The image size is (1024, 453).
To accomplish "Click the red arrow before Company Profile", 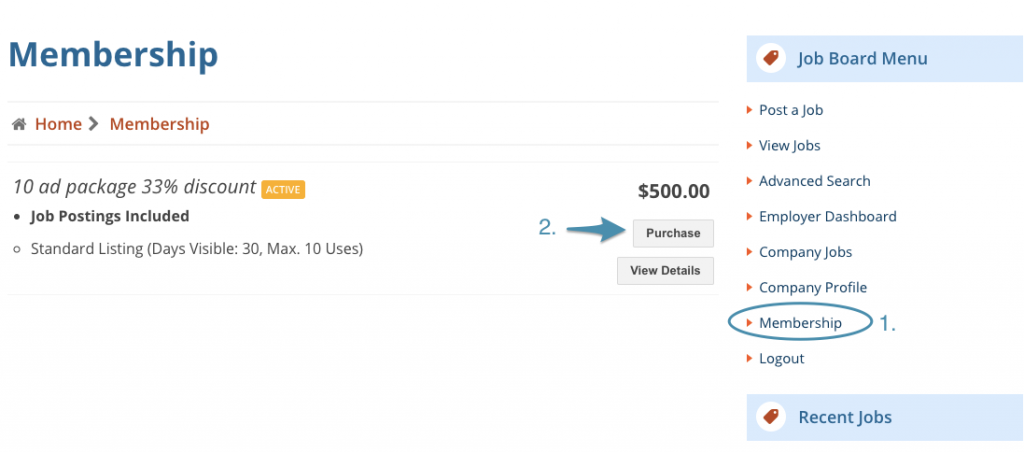I will (x=750, y=287).
